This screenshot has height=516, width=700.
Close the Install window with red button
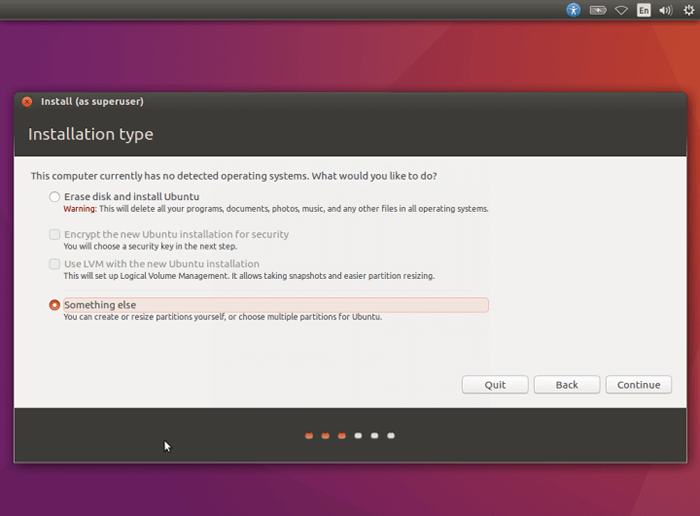pos(27,102)
